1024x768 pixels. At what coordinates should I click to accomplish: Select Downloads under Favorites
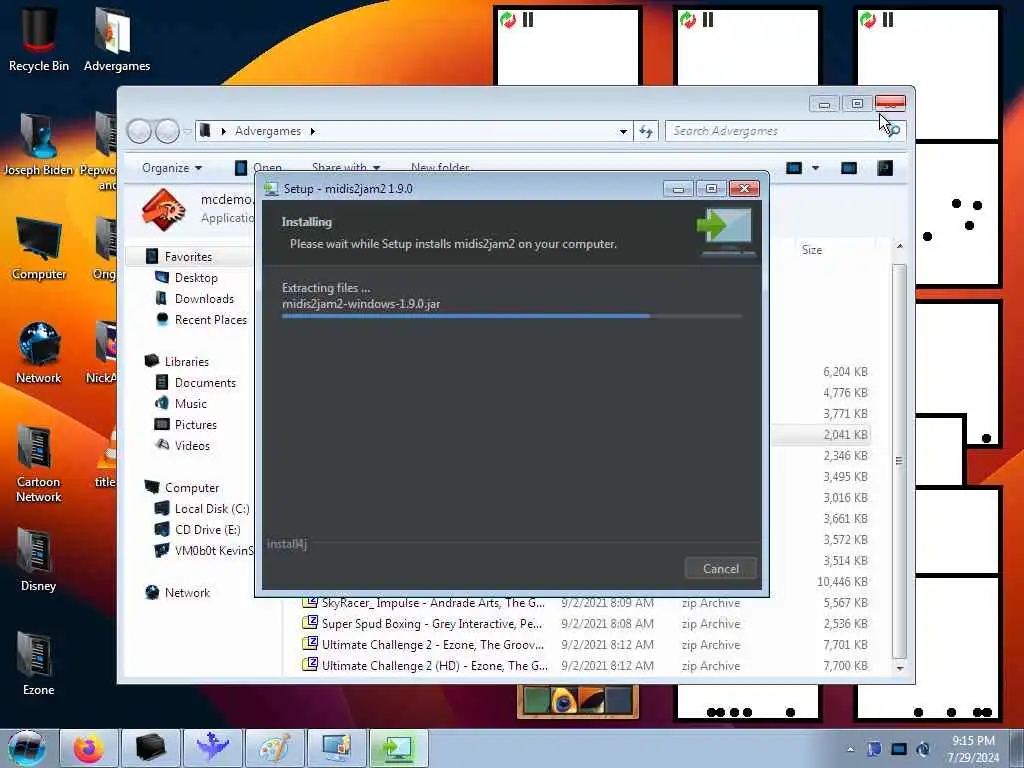coord(204,299)
